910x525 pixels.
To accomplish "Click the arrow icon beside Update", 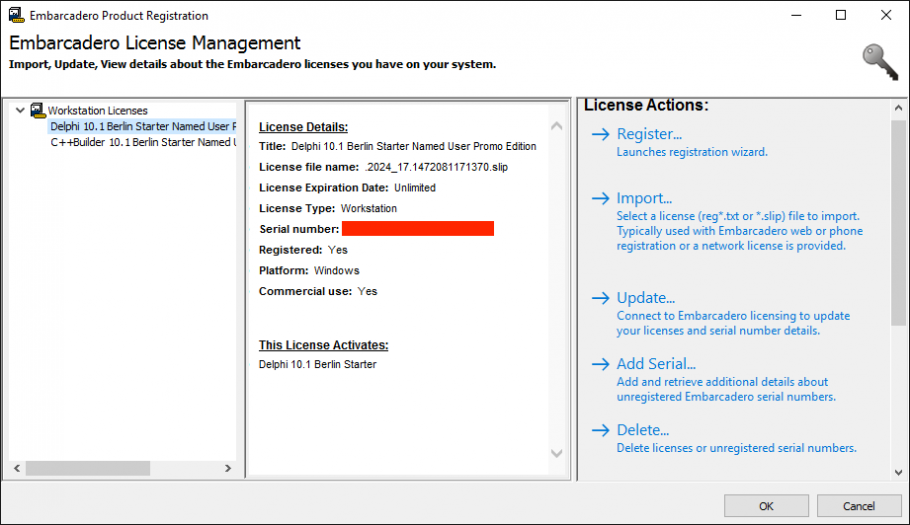I will (x=601, y=298).
